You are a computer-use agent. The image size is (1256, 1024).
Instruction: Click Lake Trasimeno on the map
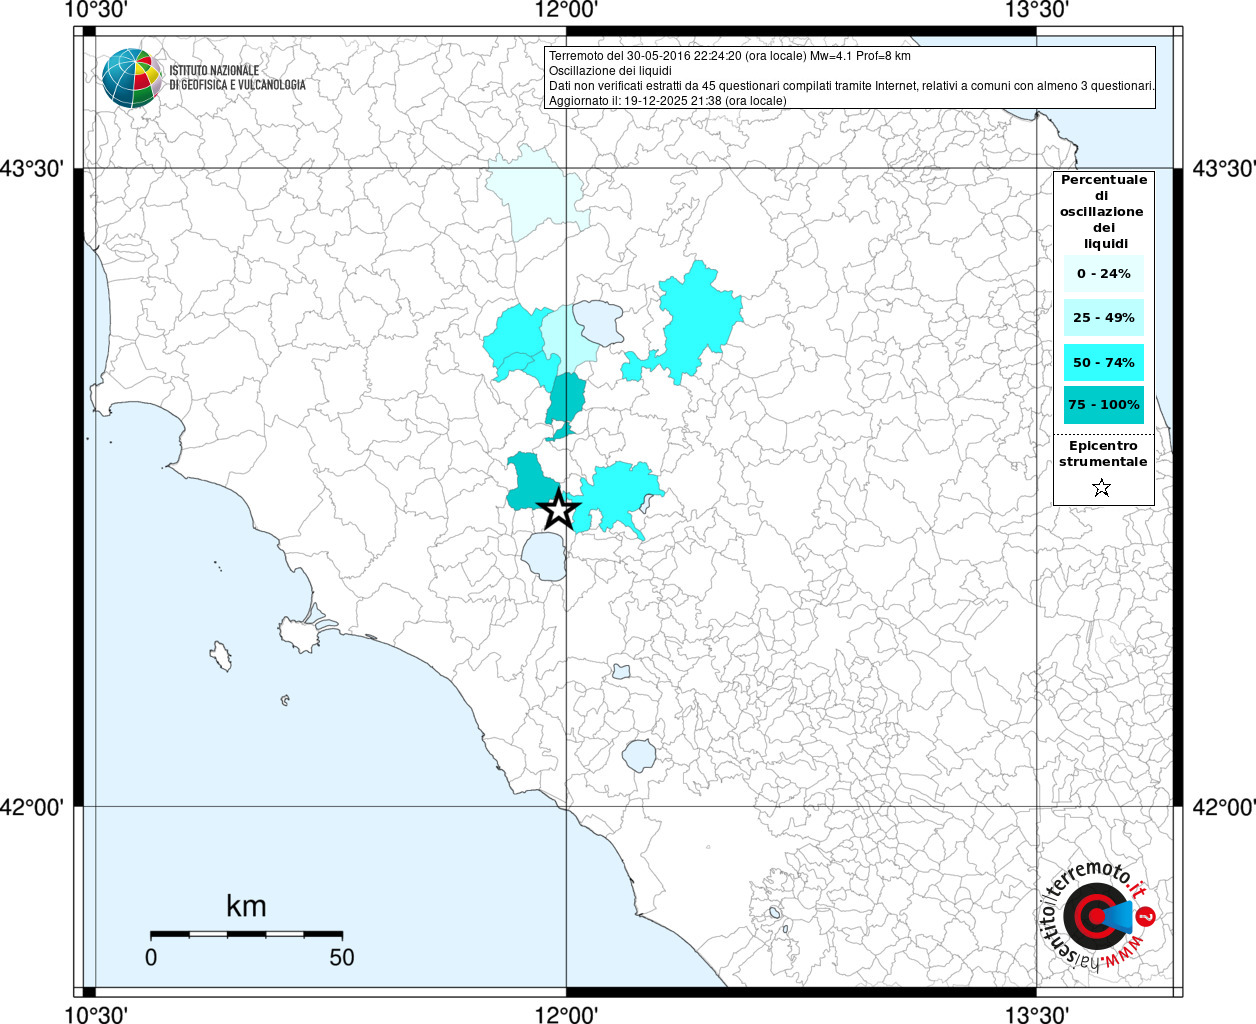(598, 321)
